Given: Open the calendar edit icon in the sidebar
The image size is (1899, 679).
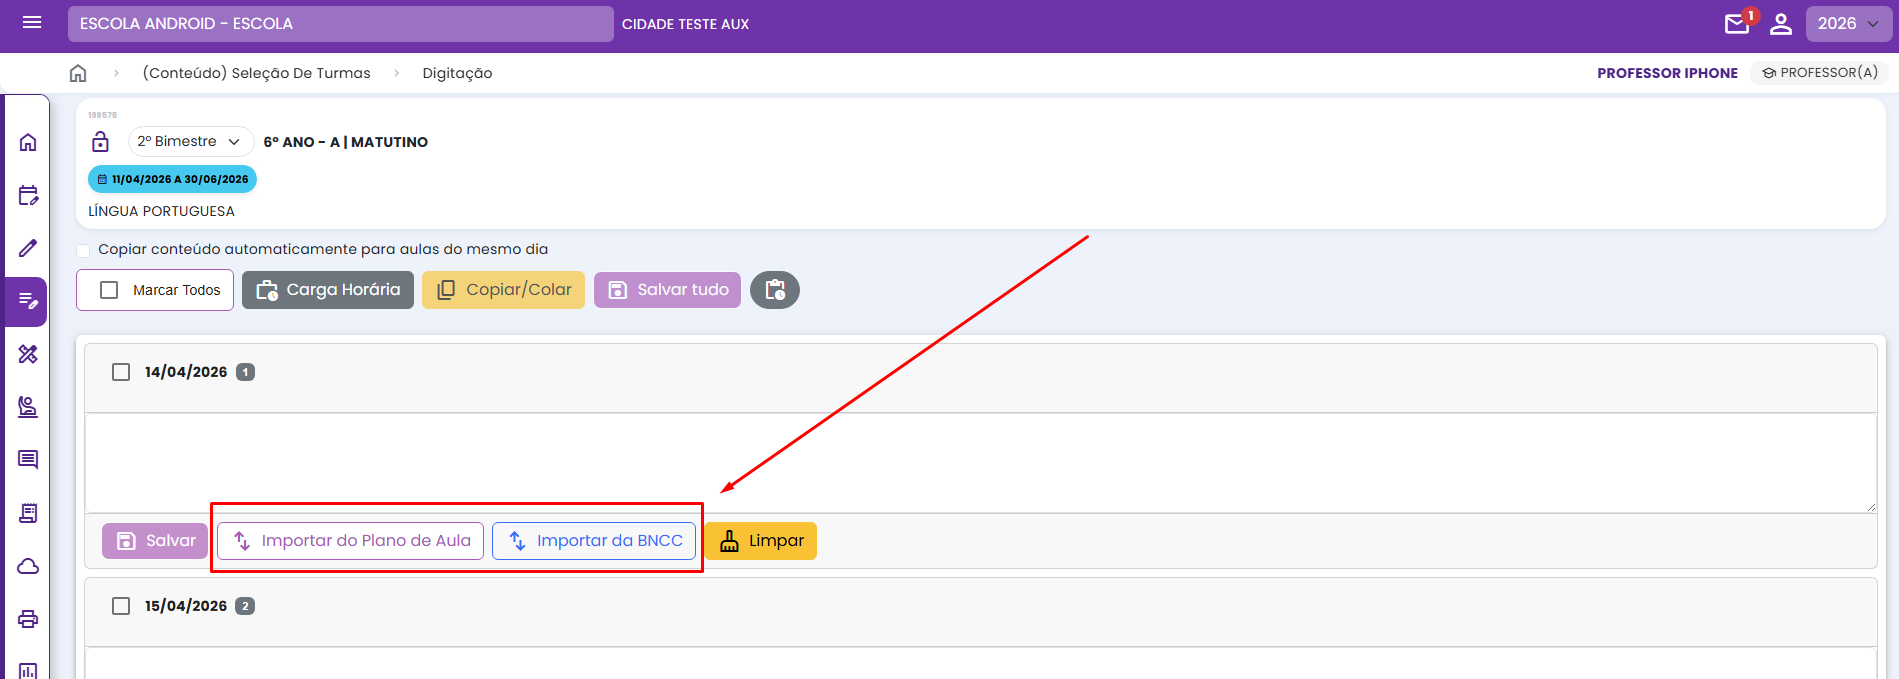Looking at the screenshot, I should [x=28, y=195].
